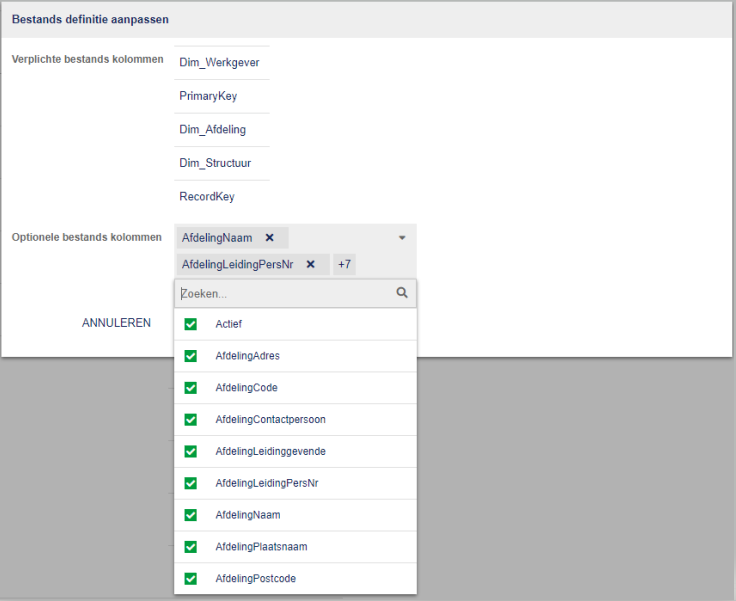Focus the Zoeken search field
Viewport: 736px width, 601px height.
(285, 294)
